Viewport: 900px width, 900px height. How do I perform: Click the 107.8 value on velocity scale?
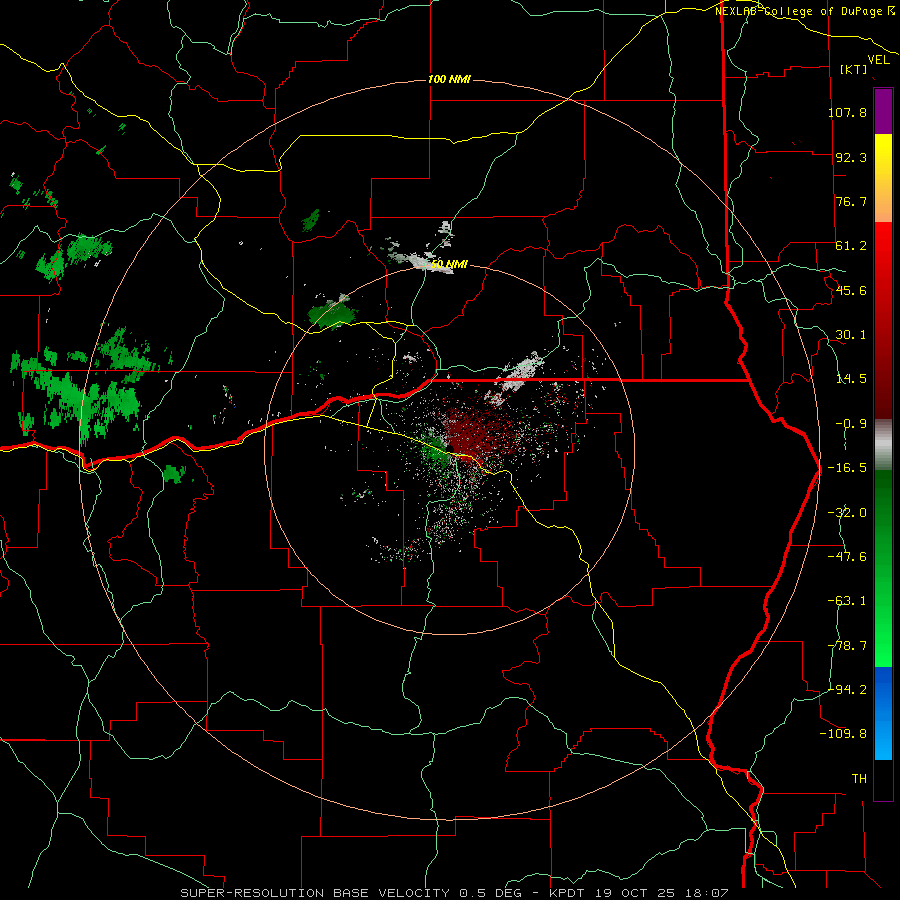point(847,112)
